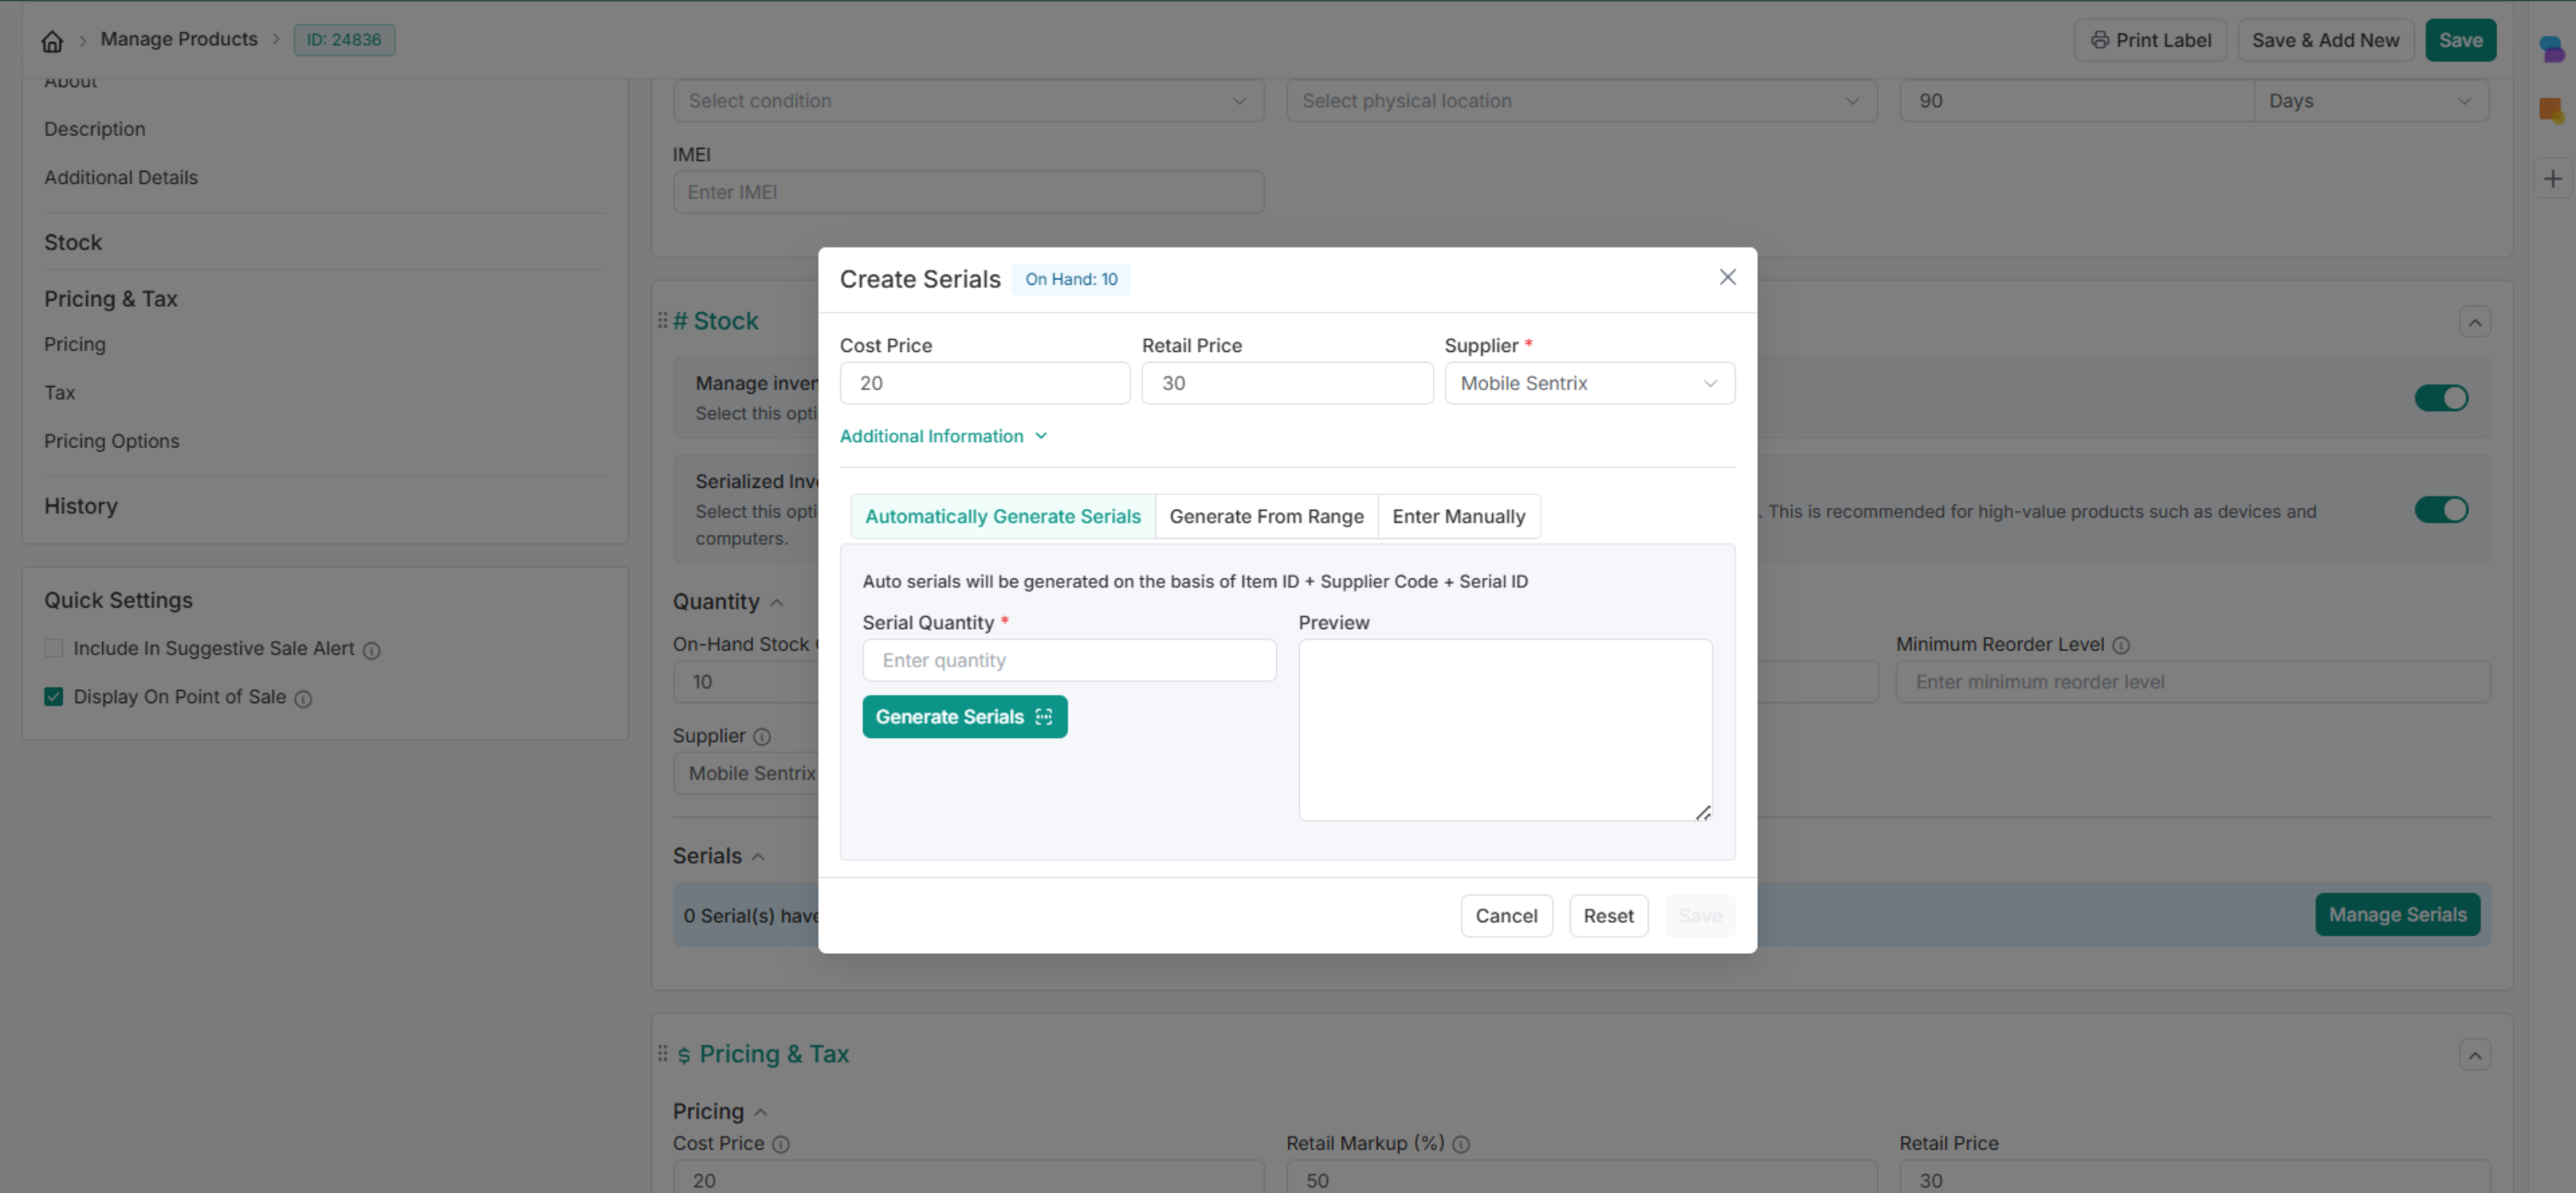Viewport: 2576px width, 1193px height.
Task: Expand Additional Information section
Action: [943, 436]
